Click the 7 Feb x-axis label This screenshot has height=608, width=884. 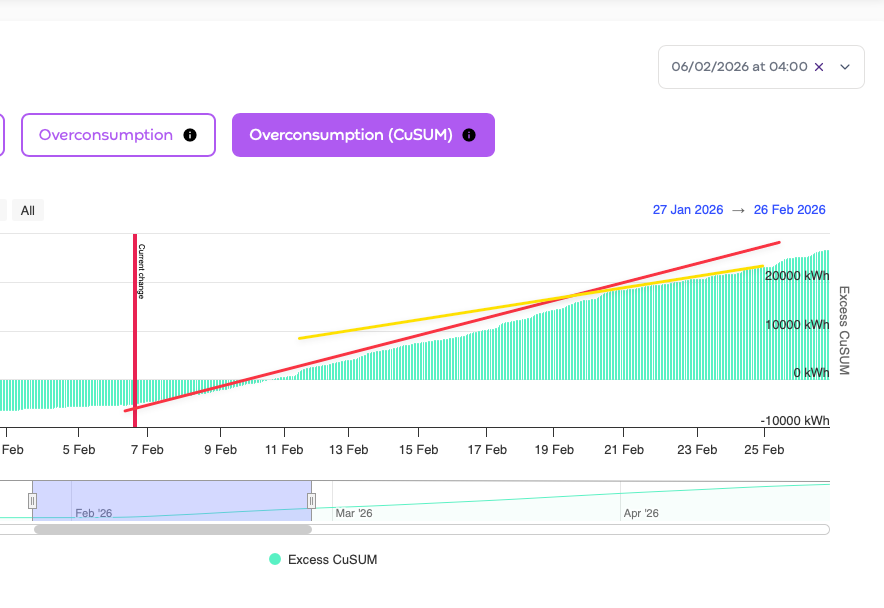click(147, 450)
